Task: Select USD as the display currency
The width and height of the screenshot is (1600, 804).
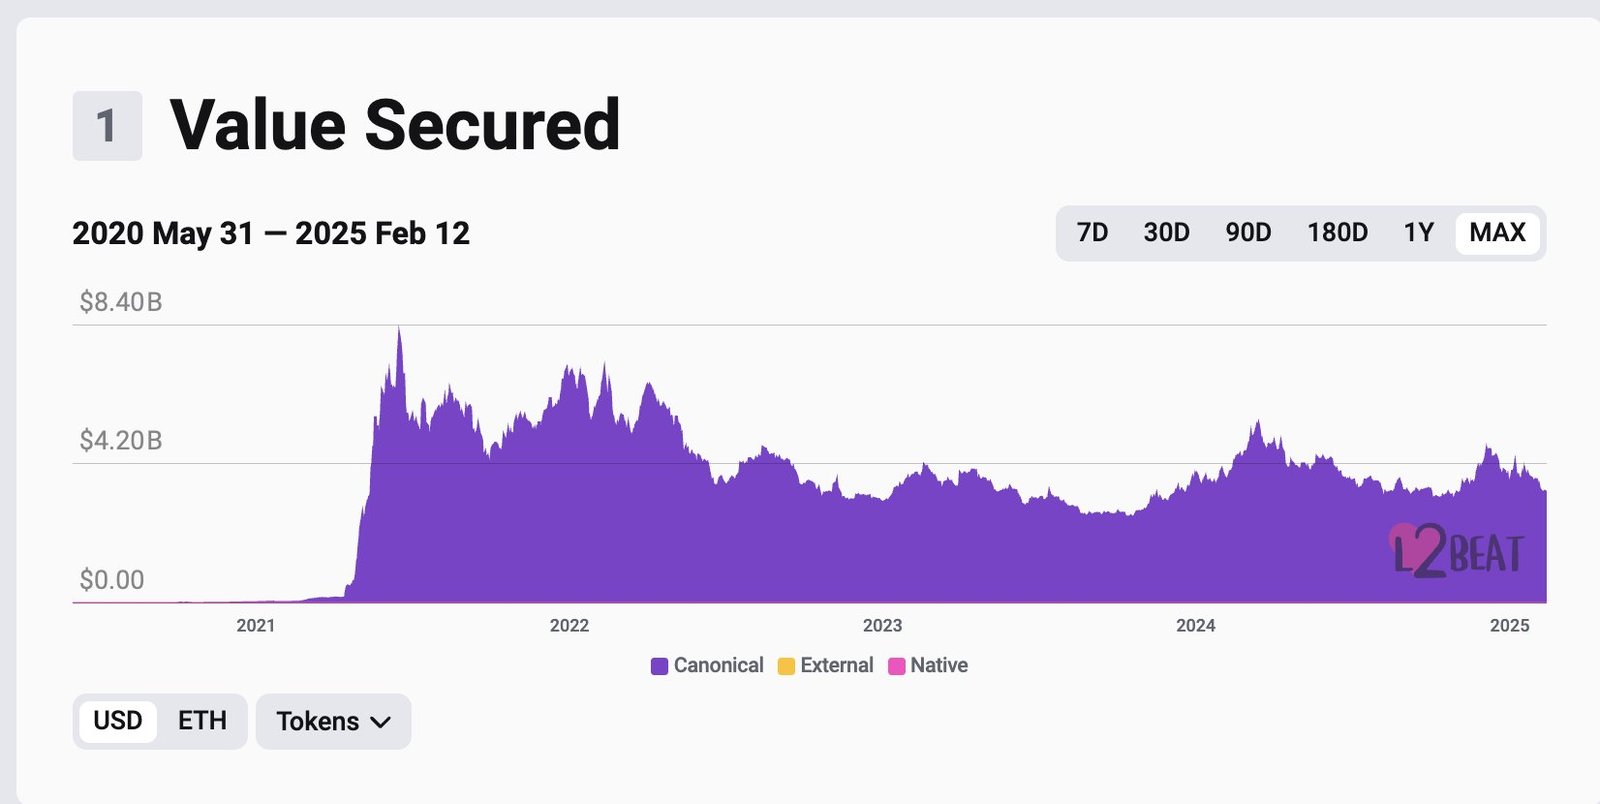Action: coord(118,721)
